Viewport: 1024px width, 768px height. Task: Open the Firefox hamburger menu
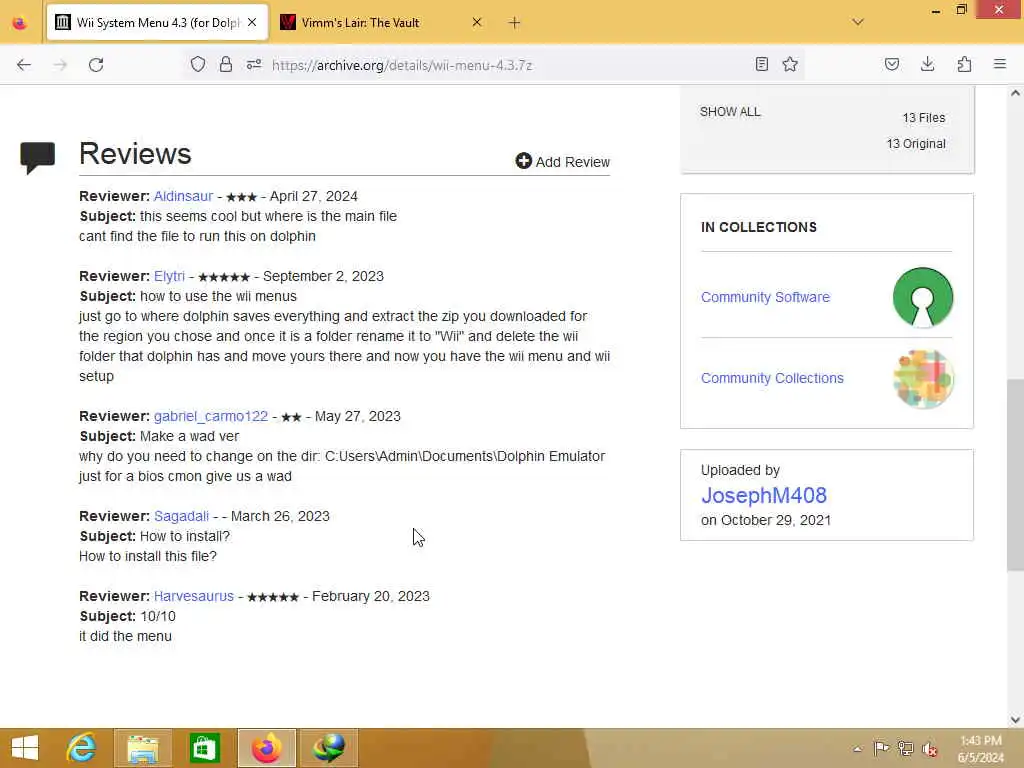coord(1000,64)
